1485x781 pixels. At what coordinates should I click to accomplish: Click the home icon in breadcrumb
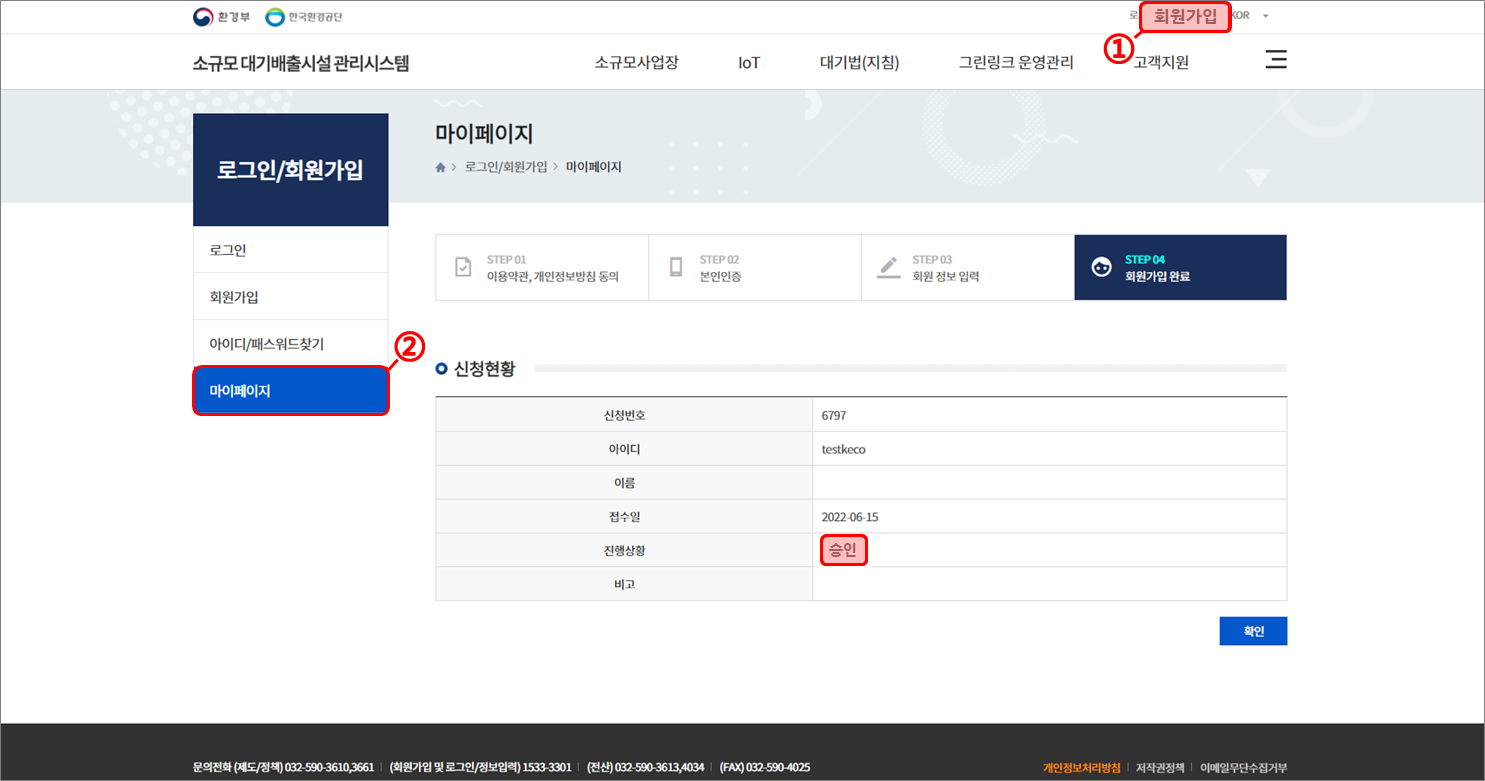(440, 167)
